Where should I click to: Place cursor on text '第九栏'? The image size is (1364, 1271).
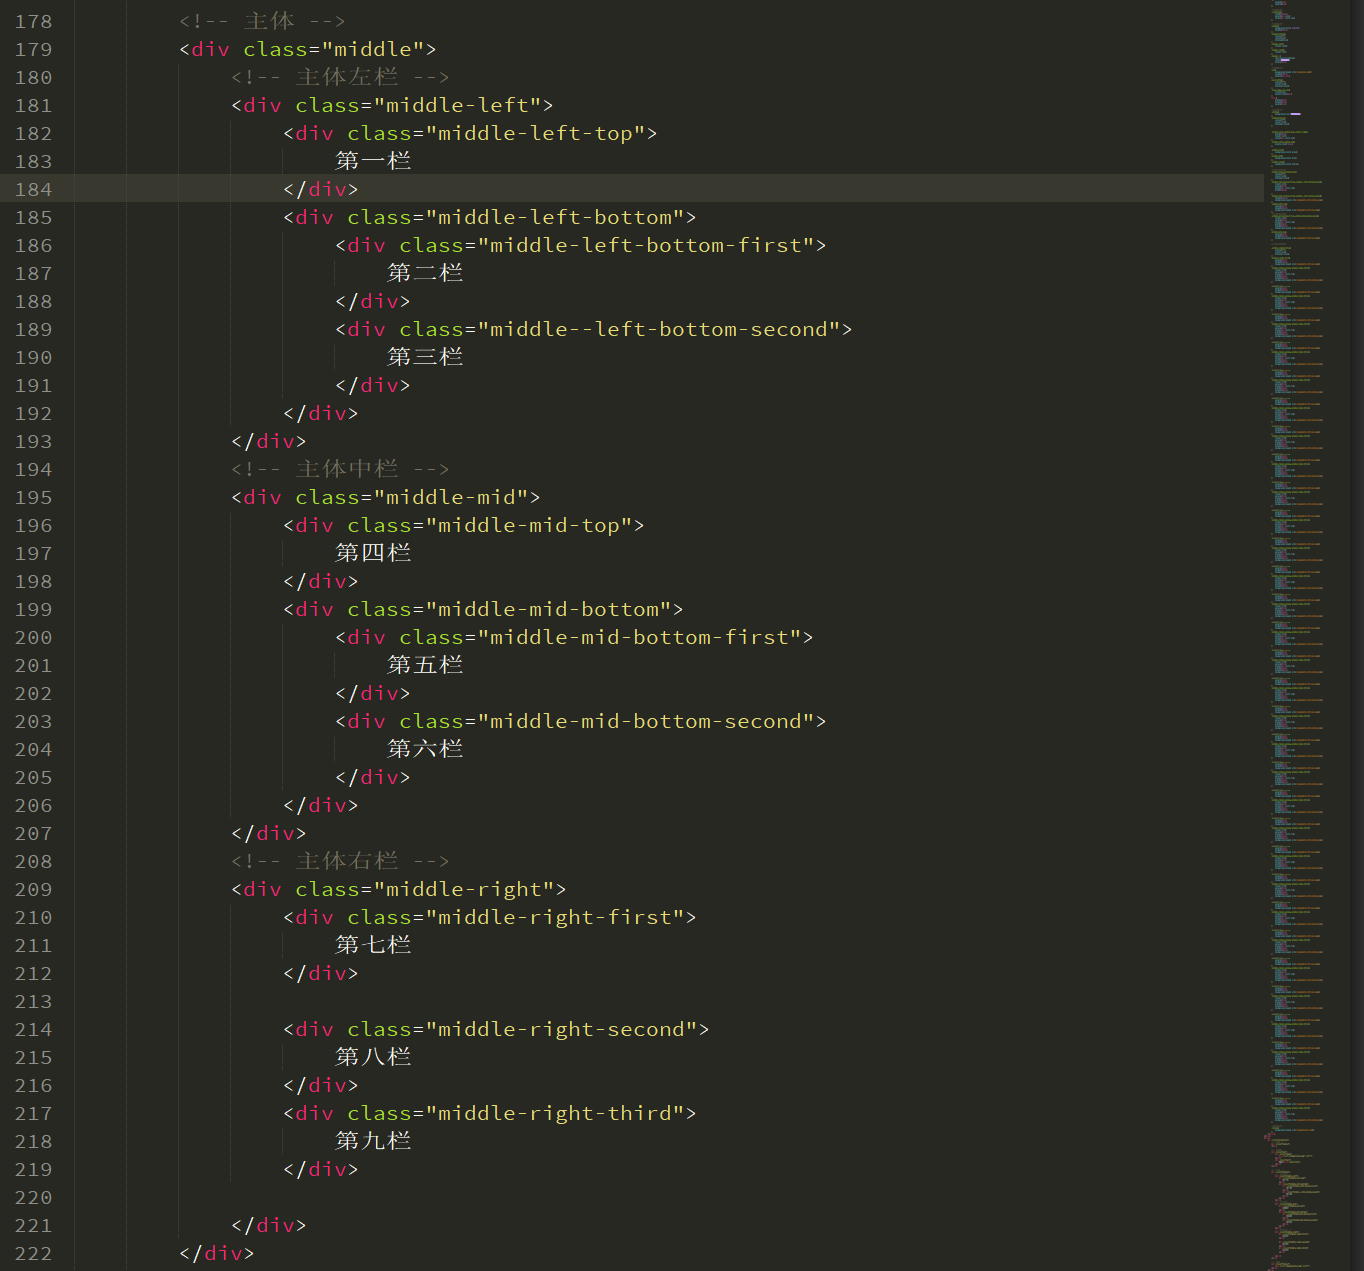(x=373, y=1141)
